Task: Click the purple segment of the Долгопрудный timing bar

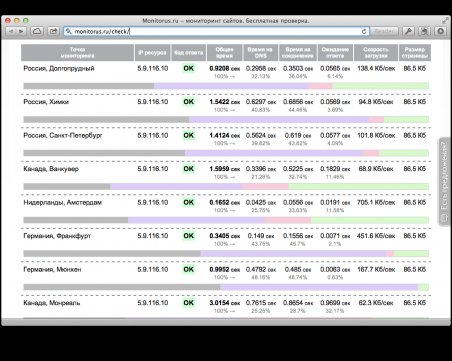Action: tap(231, 86)
